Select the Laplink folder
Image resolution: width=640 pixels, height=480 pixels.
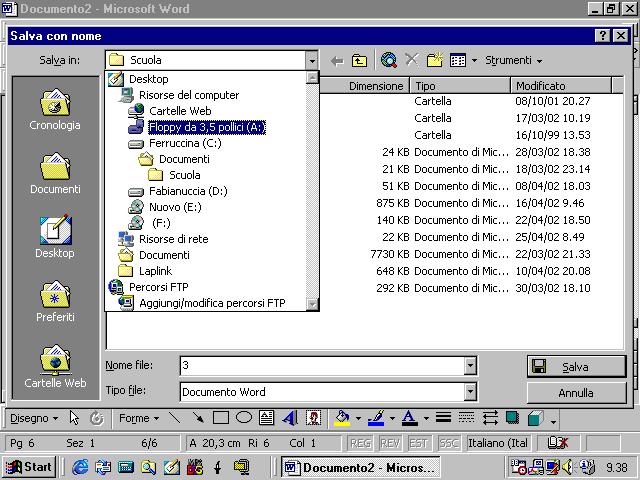(x=155, y=271)
